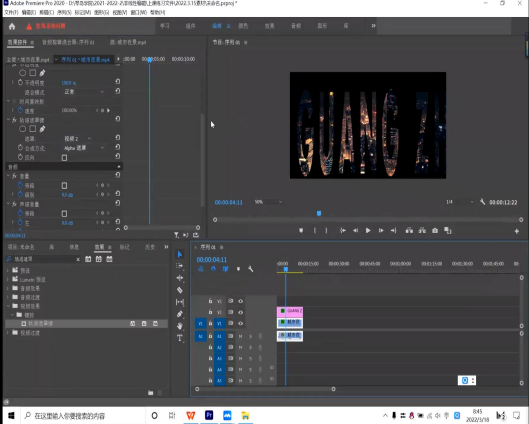
Task: Open the 序列(S) menu
Action: 64,12
